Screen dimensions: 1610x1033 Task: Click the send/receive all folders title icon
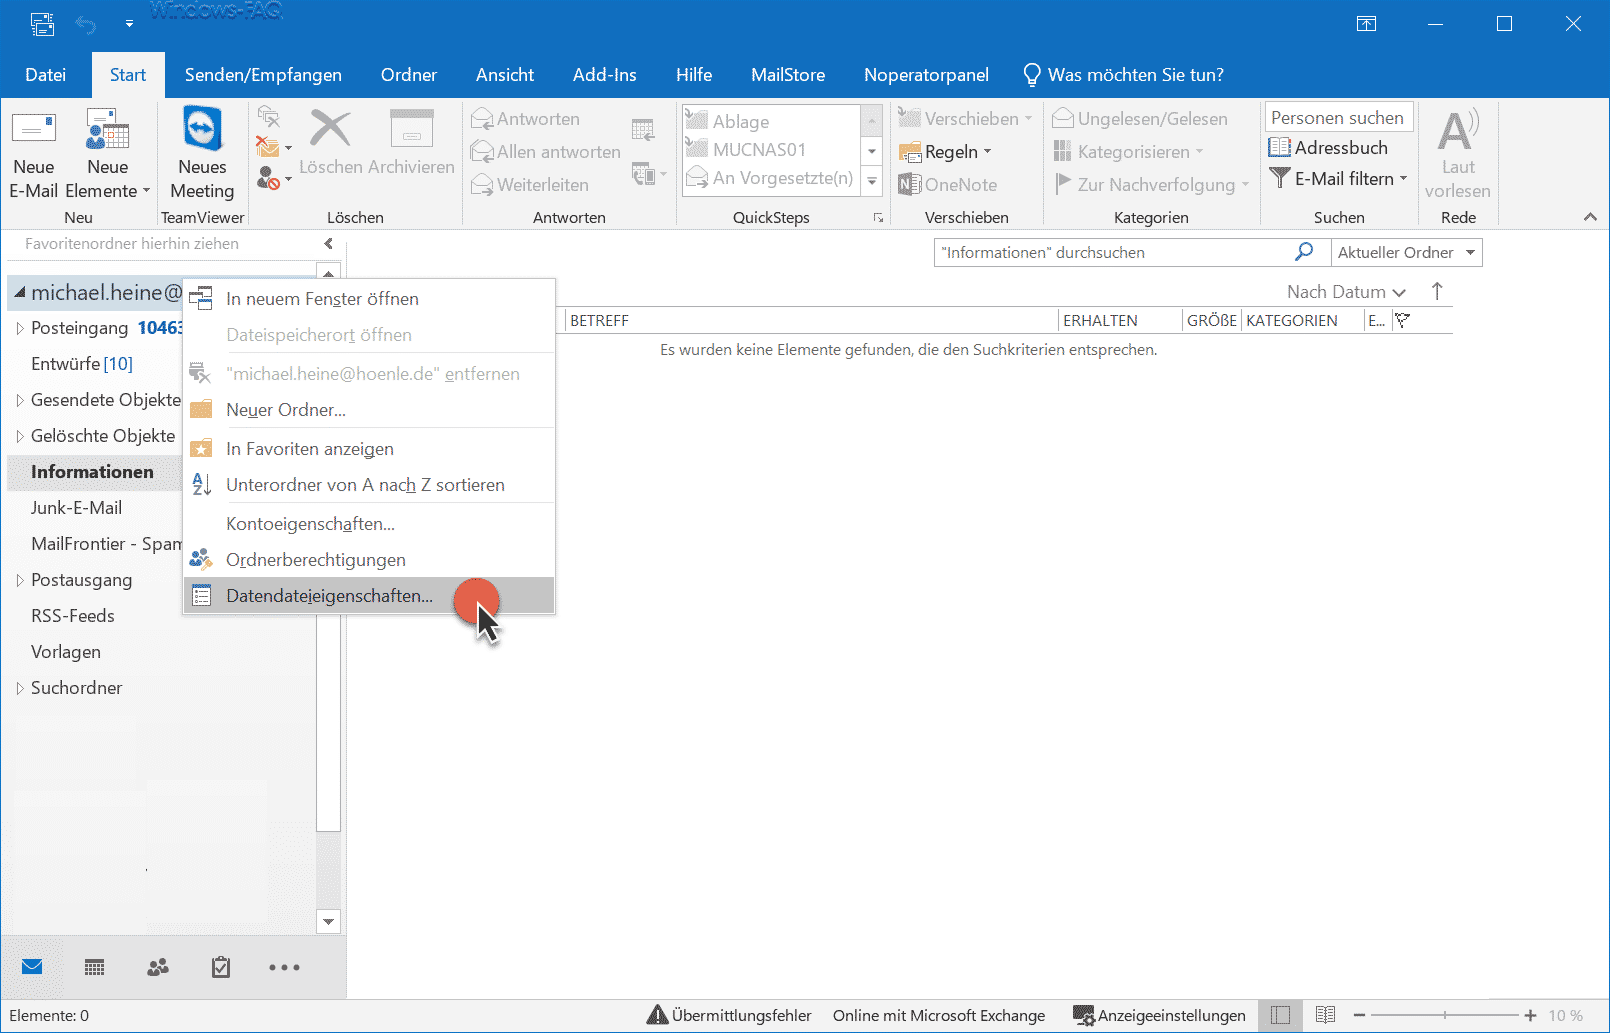[42, 23]
